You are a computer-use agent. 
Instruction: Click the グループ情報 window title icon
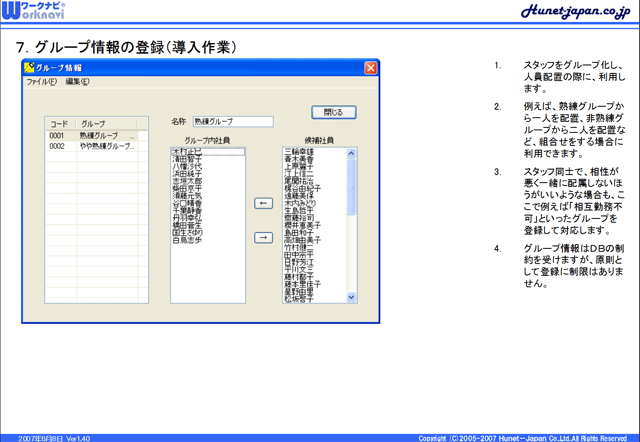coord(30,68)
